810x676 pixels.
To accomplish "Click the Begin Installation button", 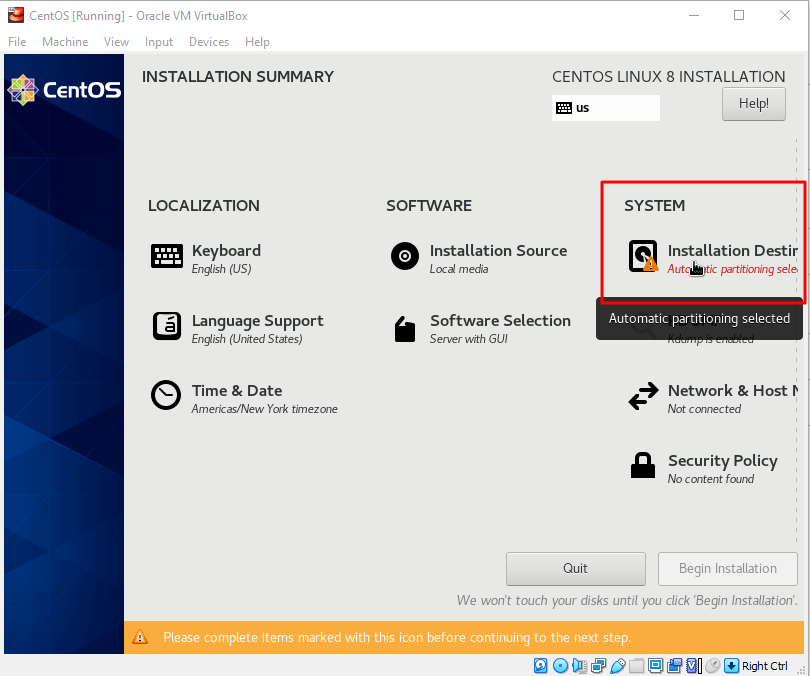I will (x=727, y=569).
